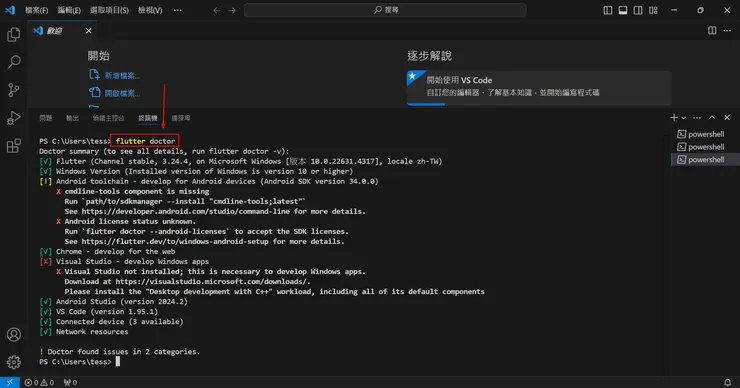Switch to the Output panel tab
The height and width of the screenshot is (388, 740).
pyautogui.click(x=72, y=118)
